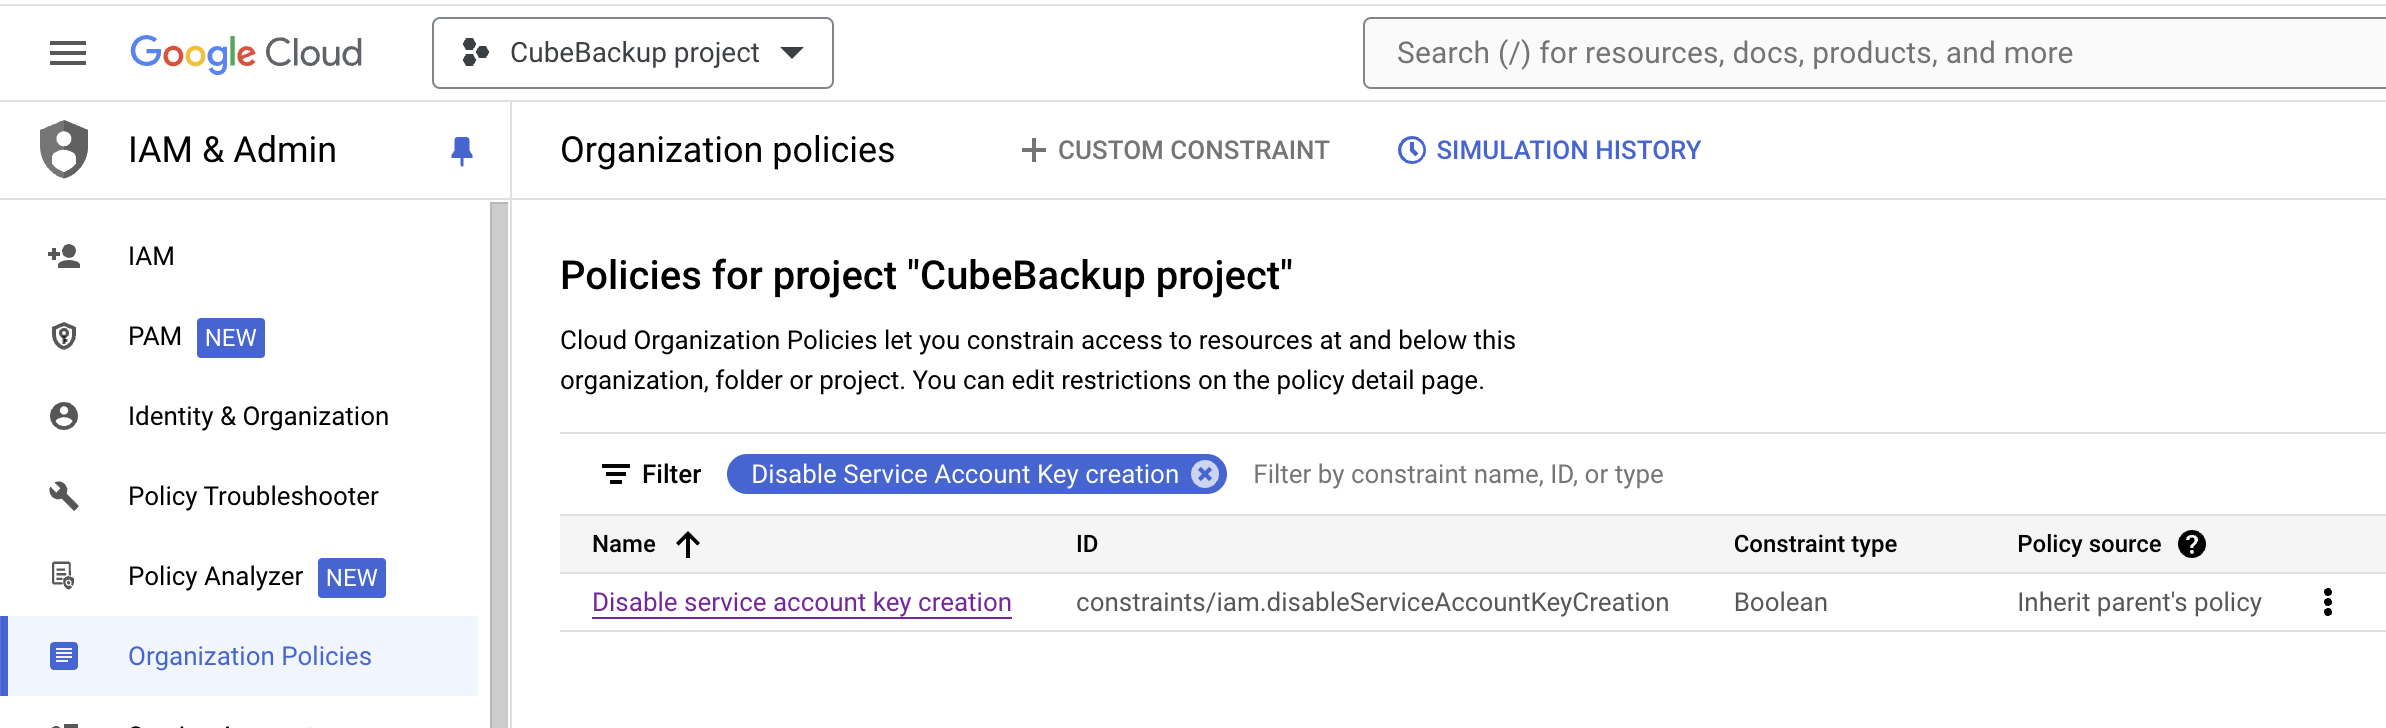The height and width of the screenshot is (728, 2386).
Task: Open IAM & Admin section title
Action: coord(232,150)
